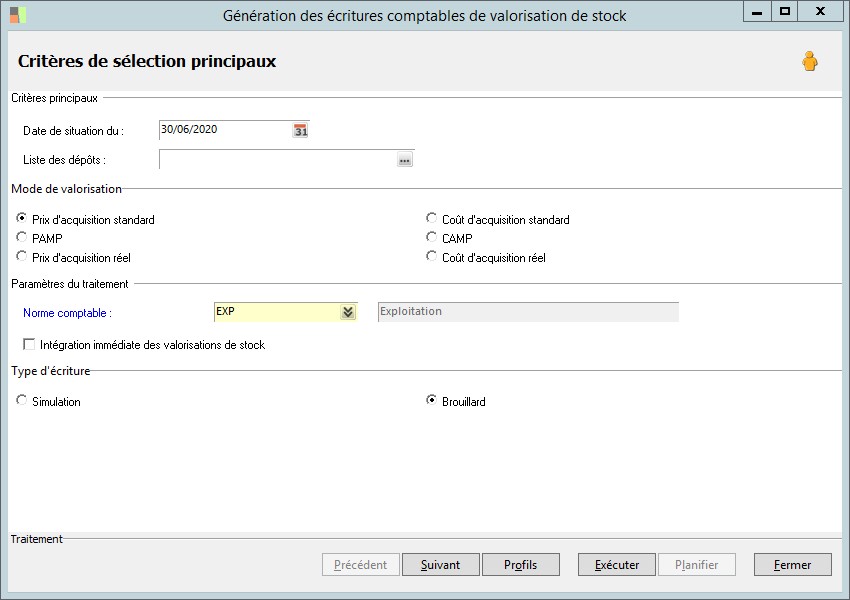Close the dialog with Fermer button
The image size is (850, 600).
click(x=793, y=565)
